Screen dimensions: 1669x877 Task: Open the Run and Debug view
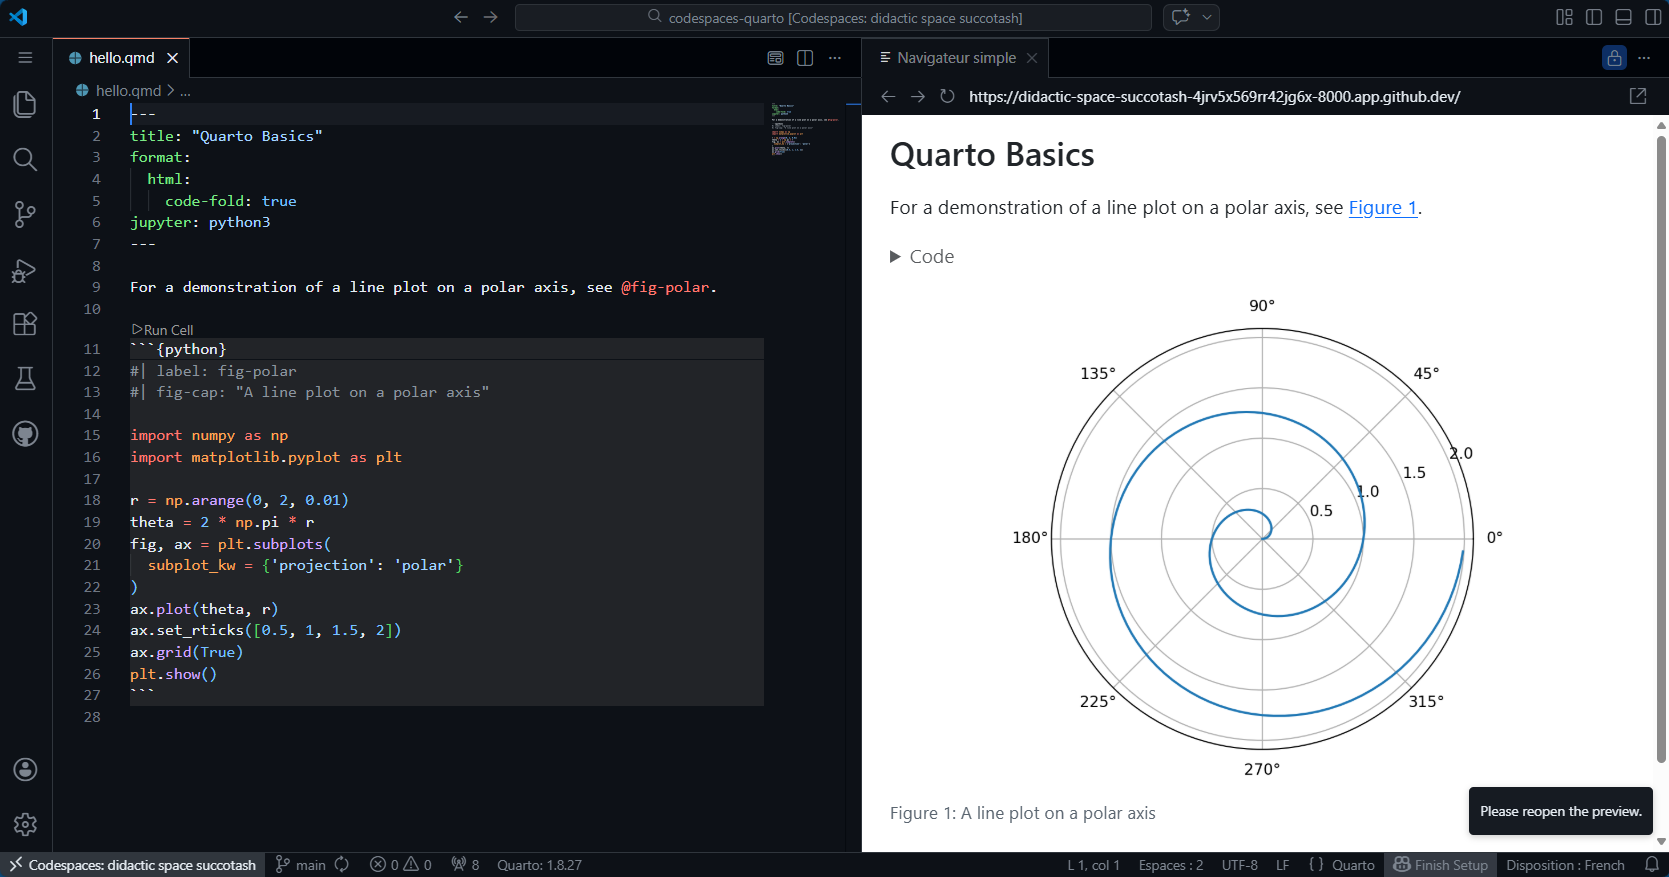click(25, 270)
